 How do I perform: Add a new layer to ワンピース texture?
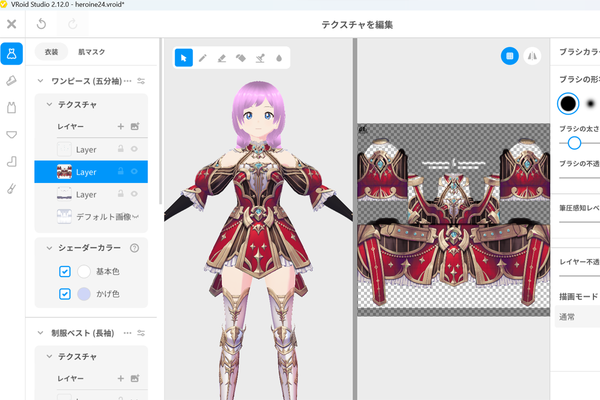click(121, 126)
